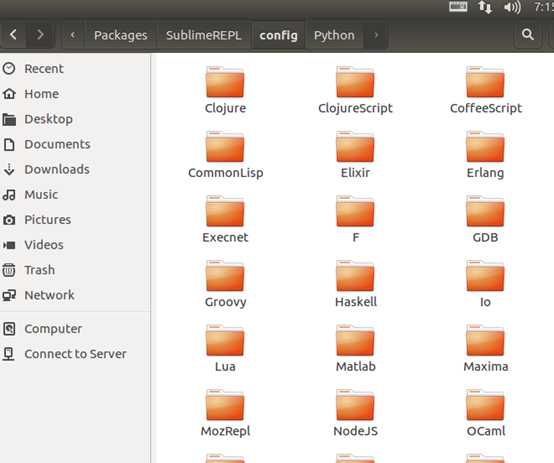
Task: Select config in the path bar
Action: pyautogui.click(x=278, y=35)
